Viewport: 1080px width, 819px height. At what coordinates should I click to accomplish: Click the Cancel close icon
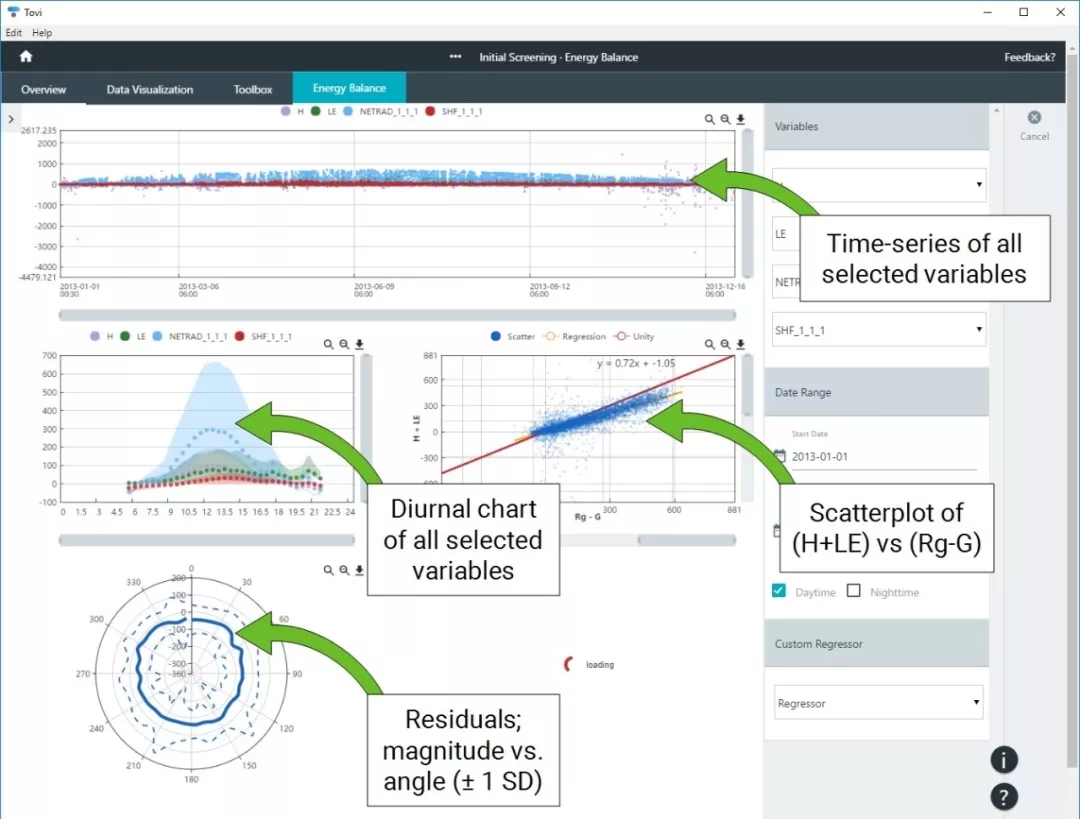click(1034, 118)
